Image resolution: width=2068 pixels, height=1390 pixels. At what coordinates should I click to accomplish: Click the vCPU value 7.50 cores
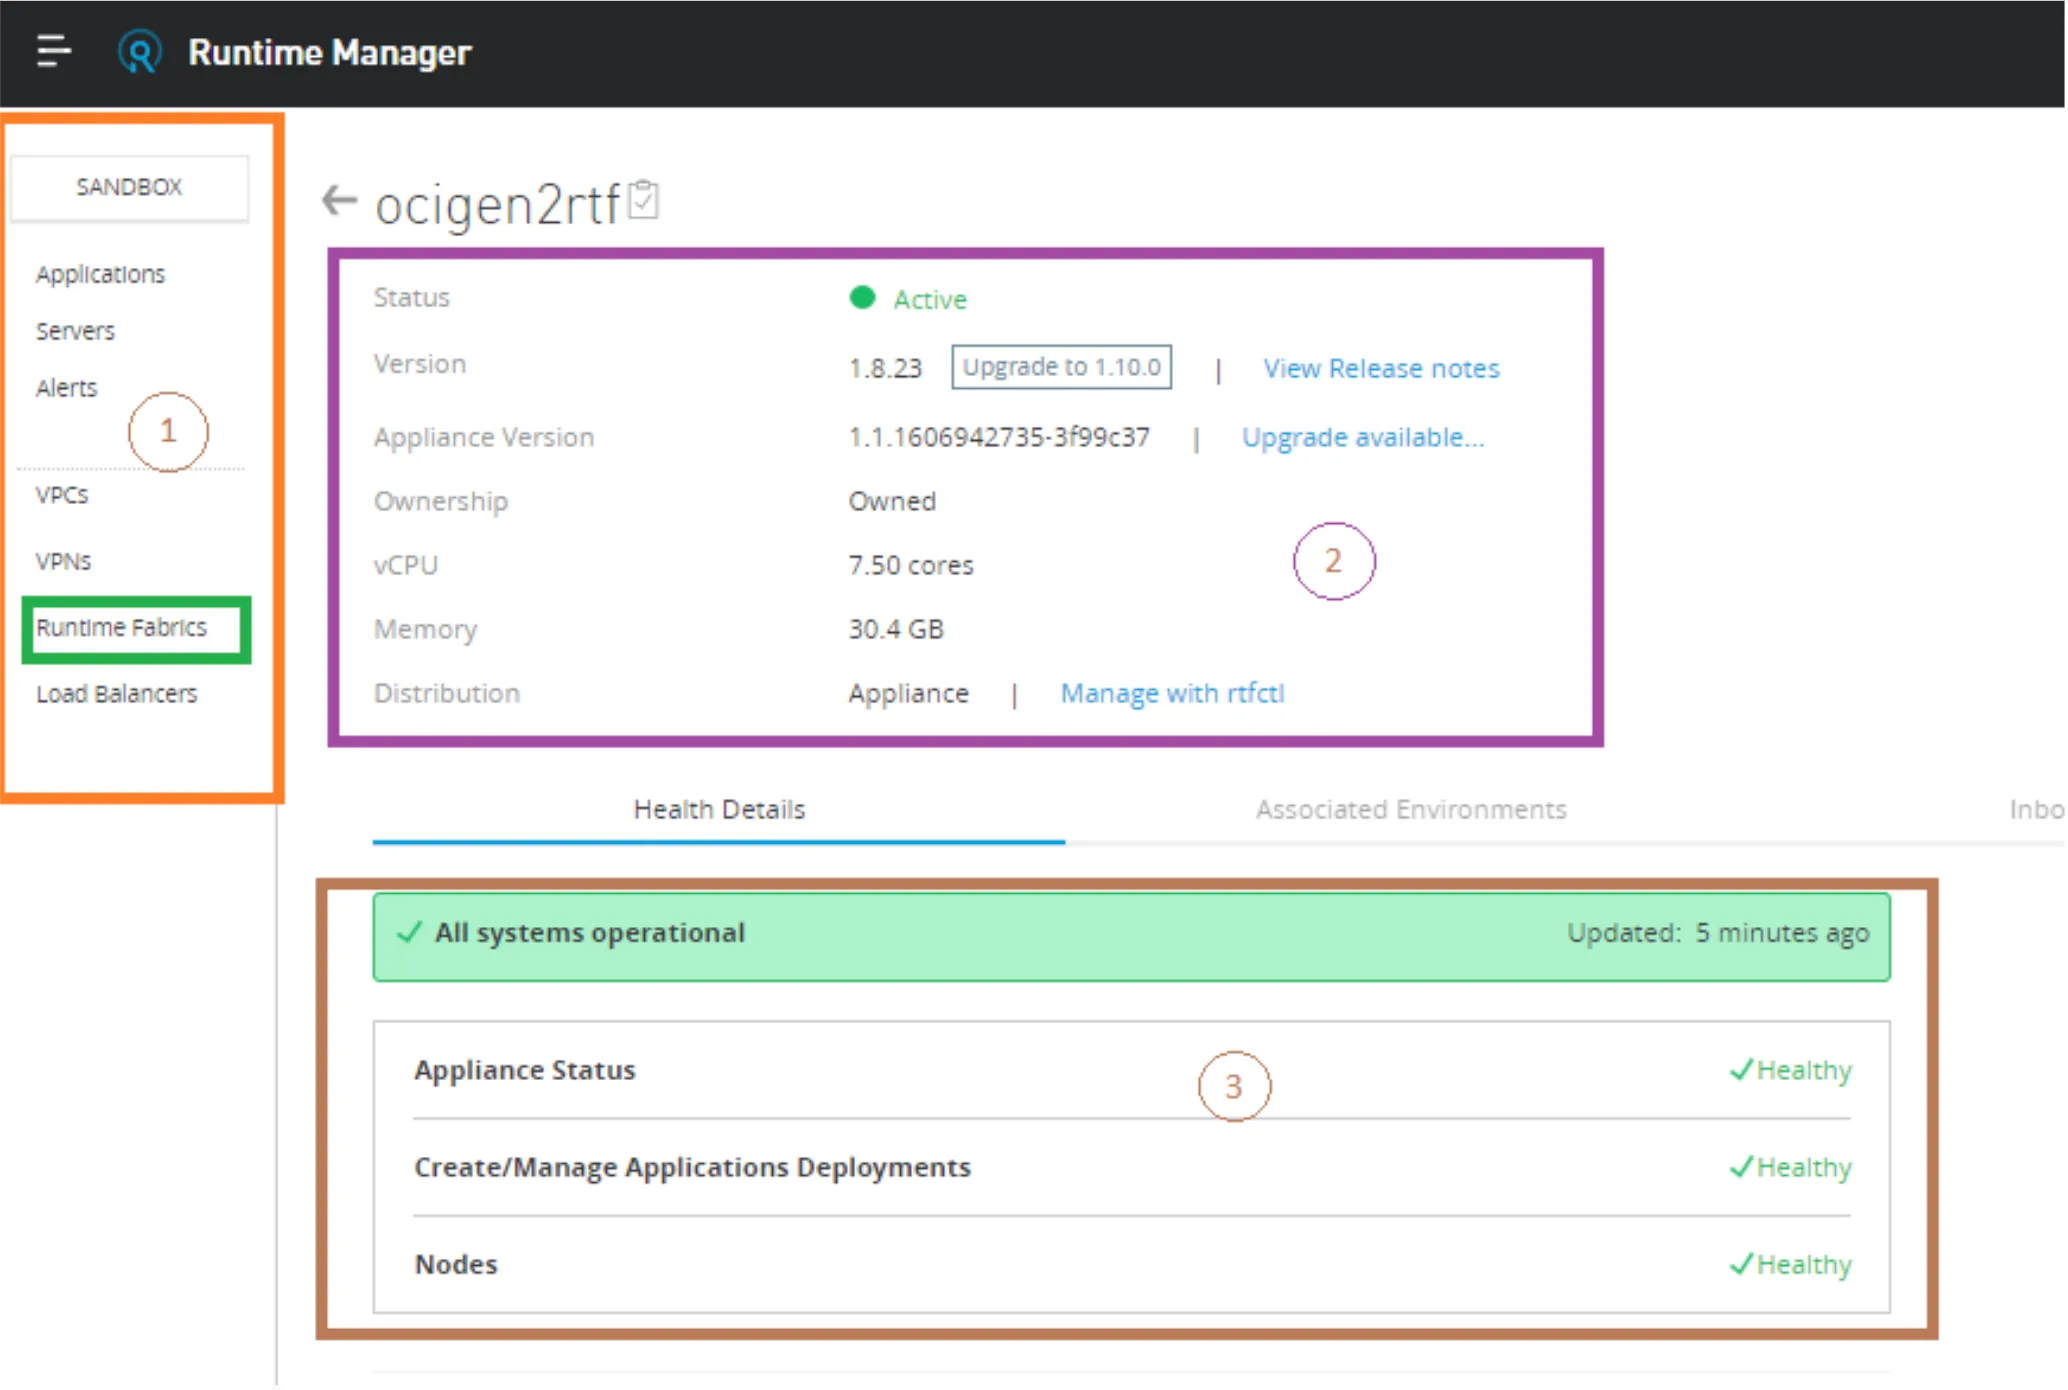911,565
